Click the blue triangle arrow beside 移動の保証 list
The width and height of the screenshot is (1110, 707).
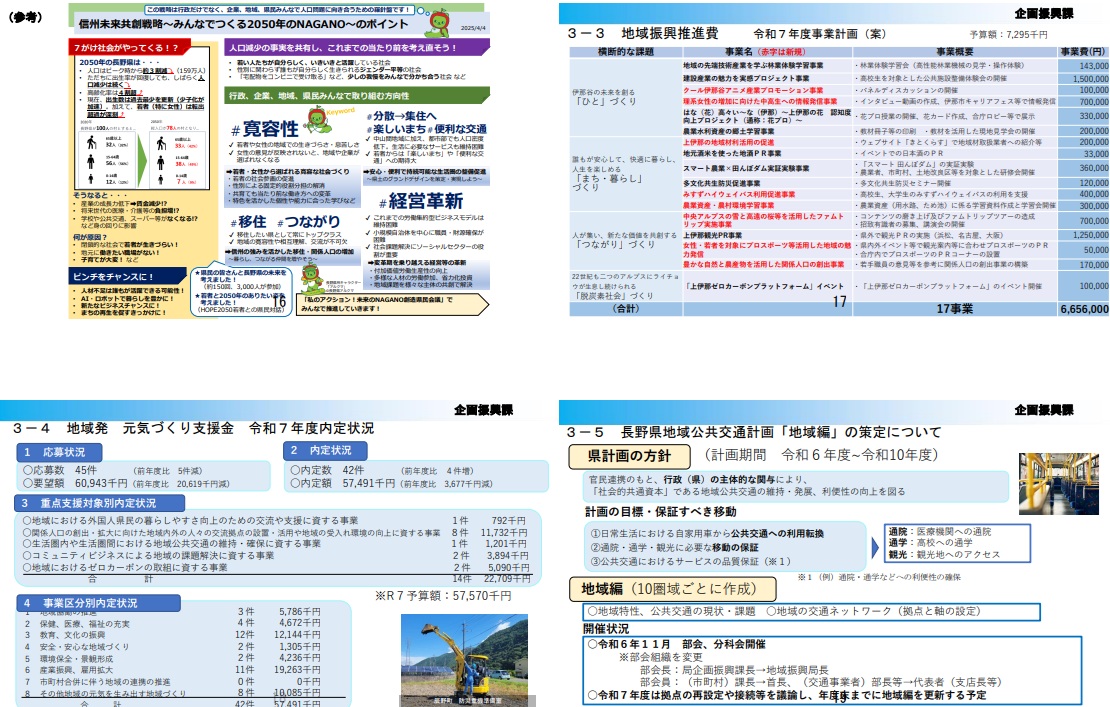875,548
